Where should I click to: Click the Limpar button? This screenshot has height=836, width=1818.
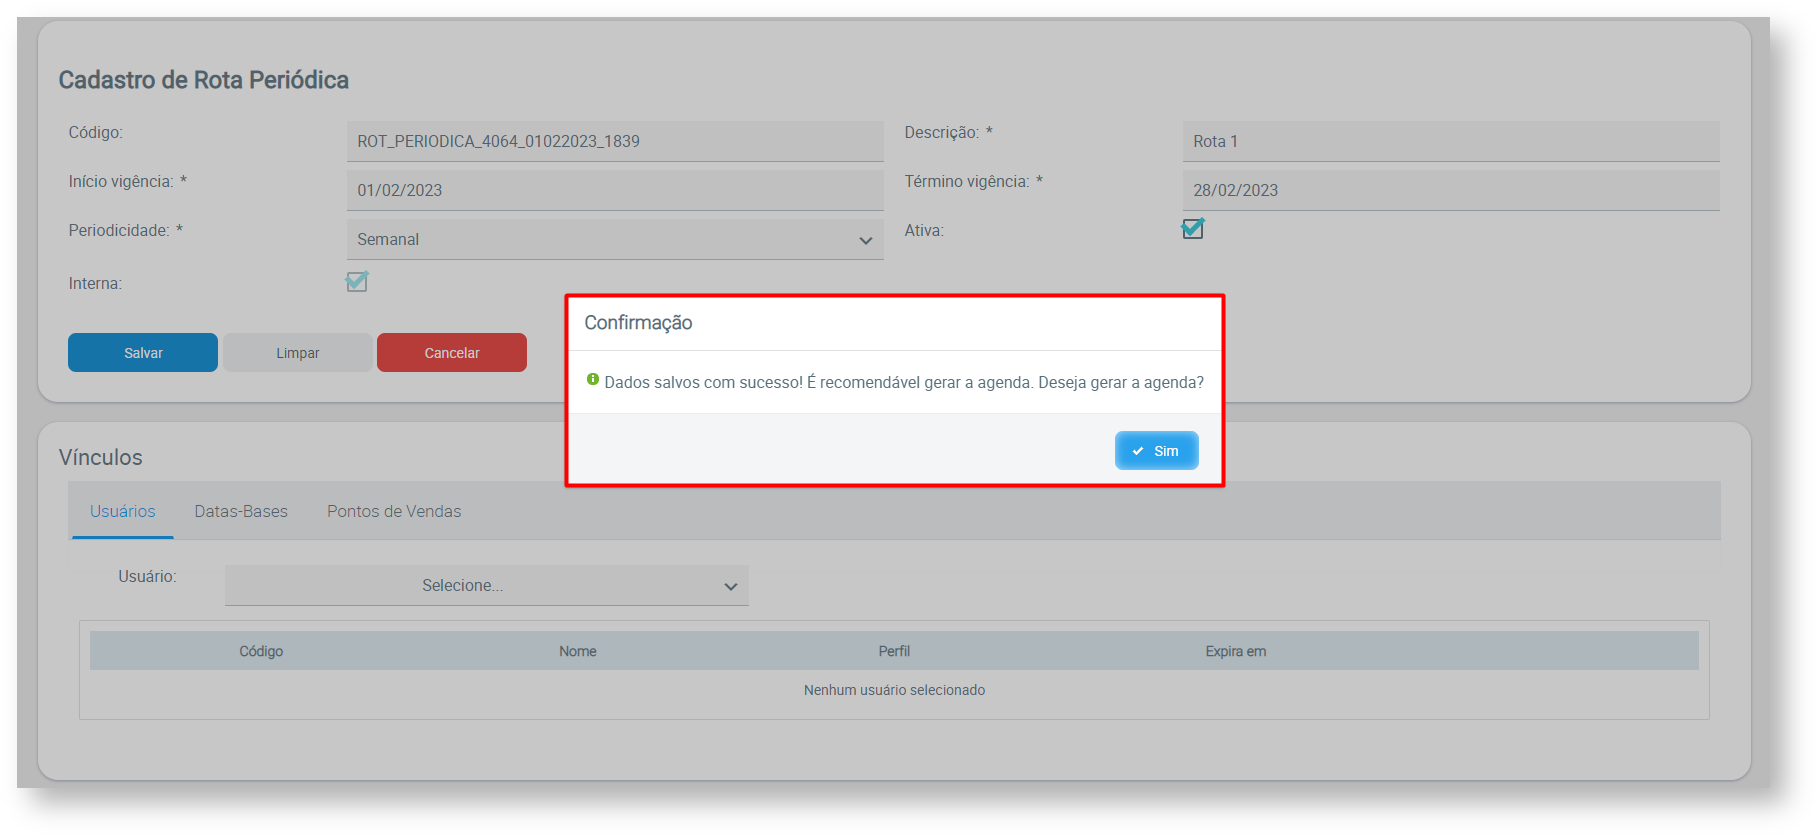tap(298, 353)
